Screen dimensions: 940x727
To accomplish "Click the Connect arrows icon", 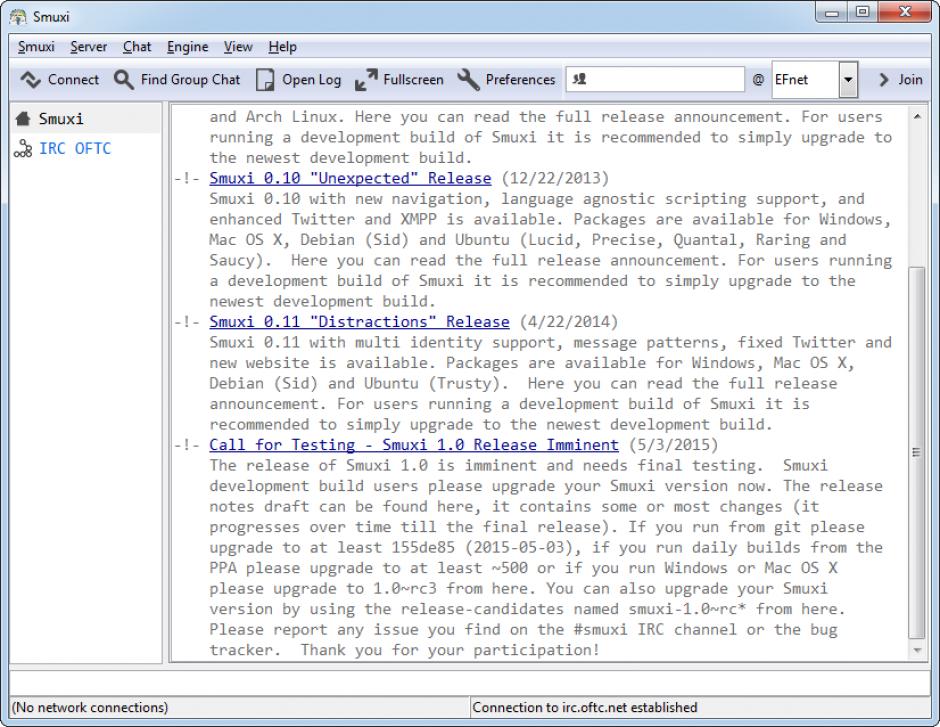I will coord(30,80).
